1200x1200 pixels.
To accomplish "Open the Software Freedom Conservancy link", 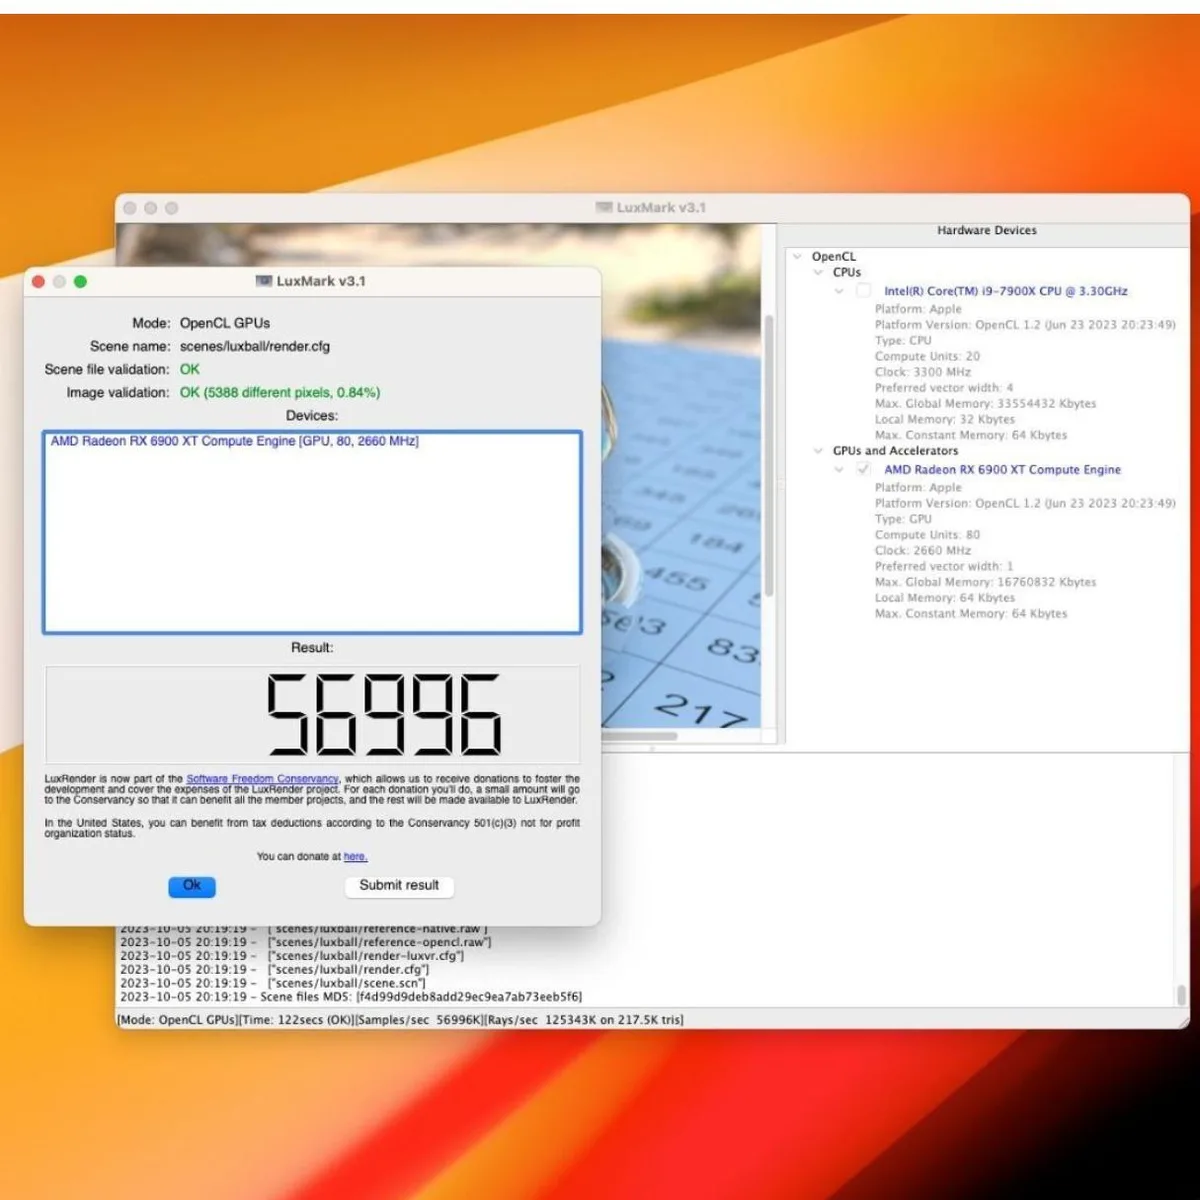I will click(262, 779).
